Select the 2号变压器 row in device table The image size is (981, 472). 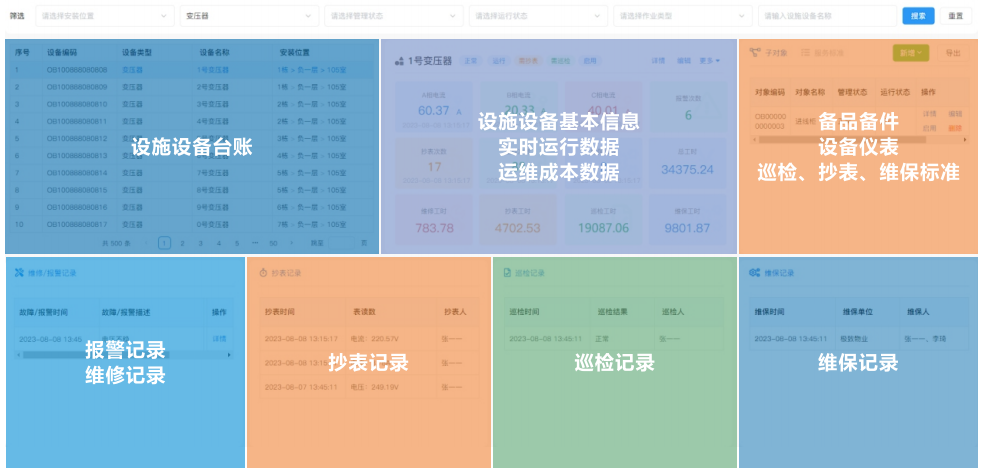(192, 86)
